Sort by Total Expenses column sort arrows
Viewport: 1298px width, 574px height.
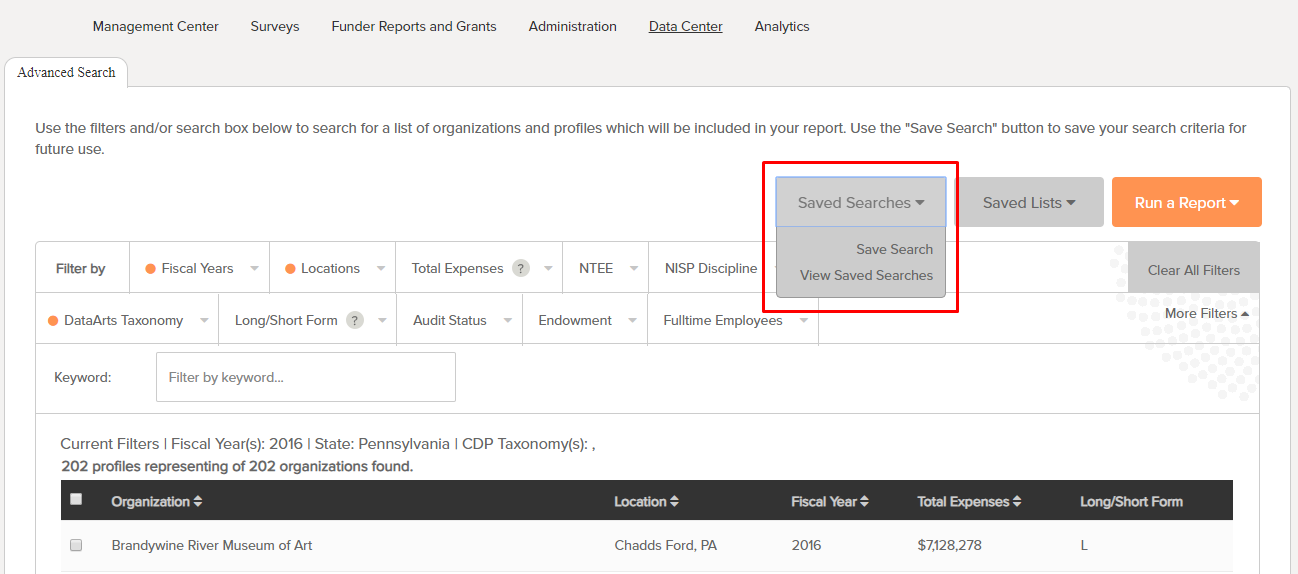(1017, 501)
